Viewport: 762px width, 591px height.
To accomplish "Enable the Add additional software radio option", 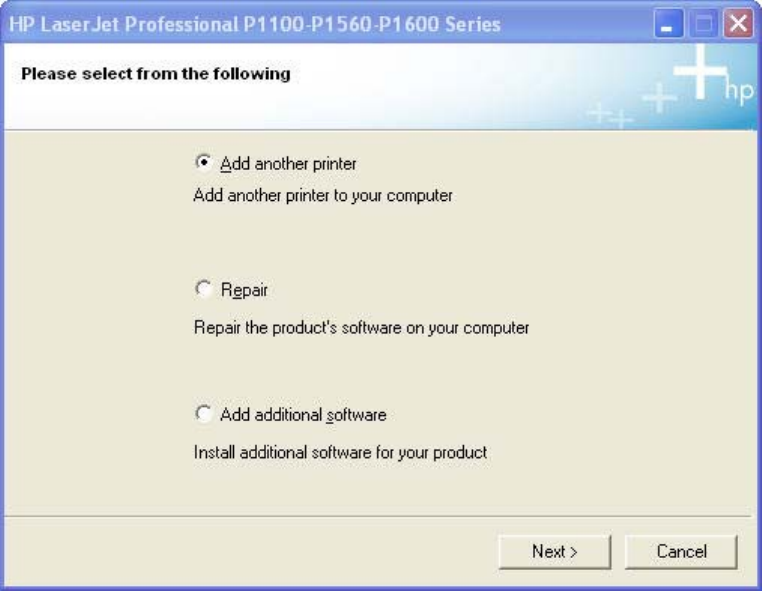I will point(204,414).
